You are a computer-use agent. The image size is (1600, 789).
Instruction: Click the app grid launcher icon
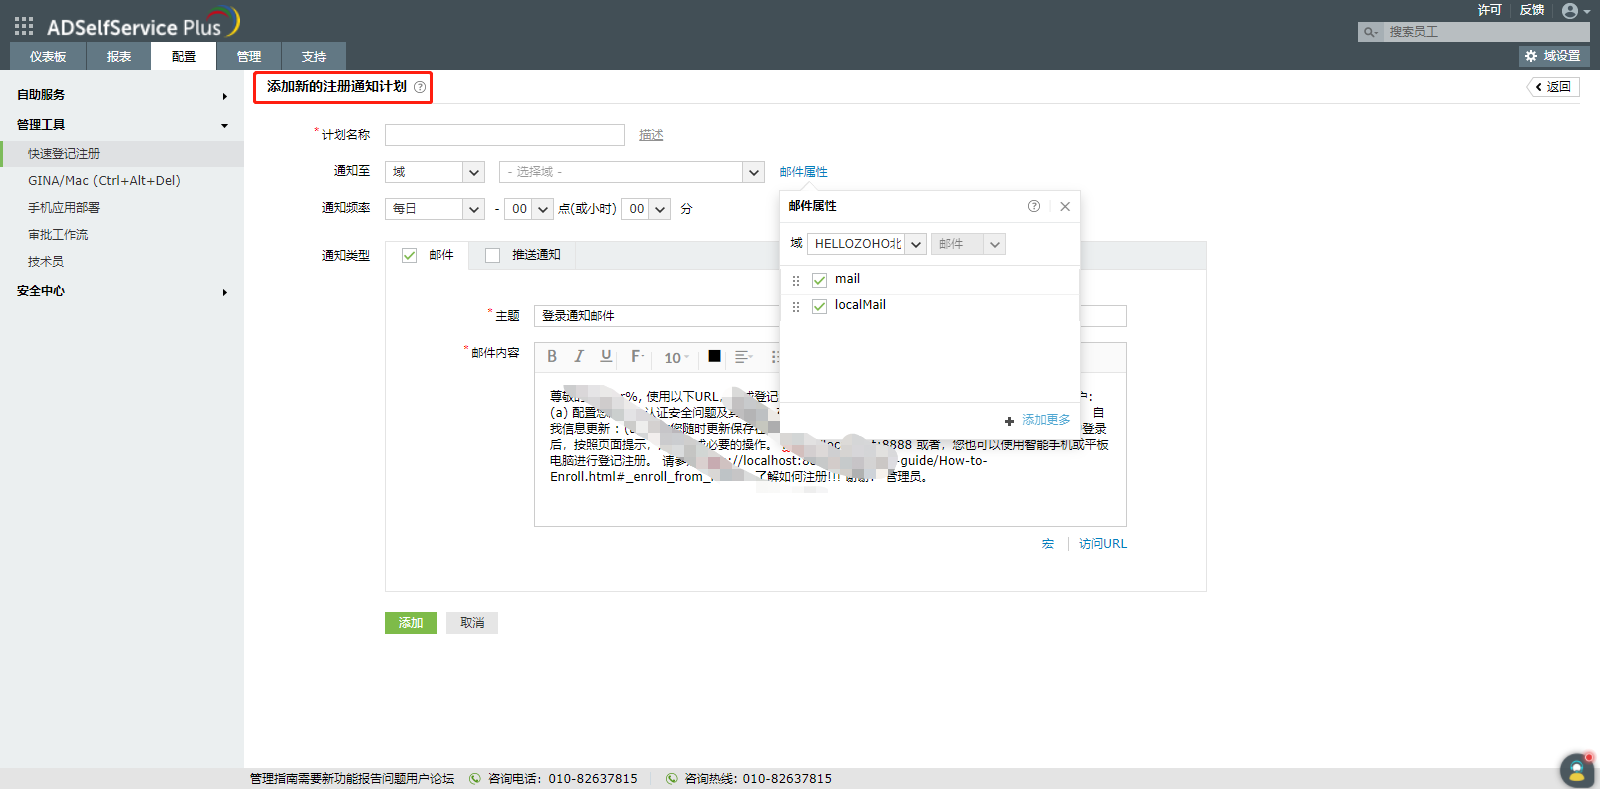(x=24, y=26)
